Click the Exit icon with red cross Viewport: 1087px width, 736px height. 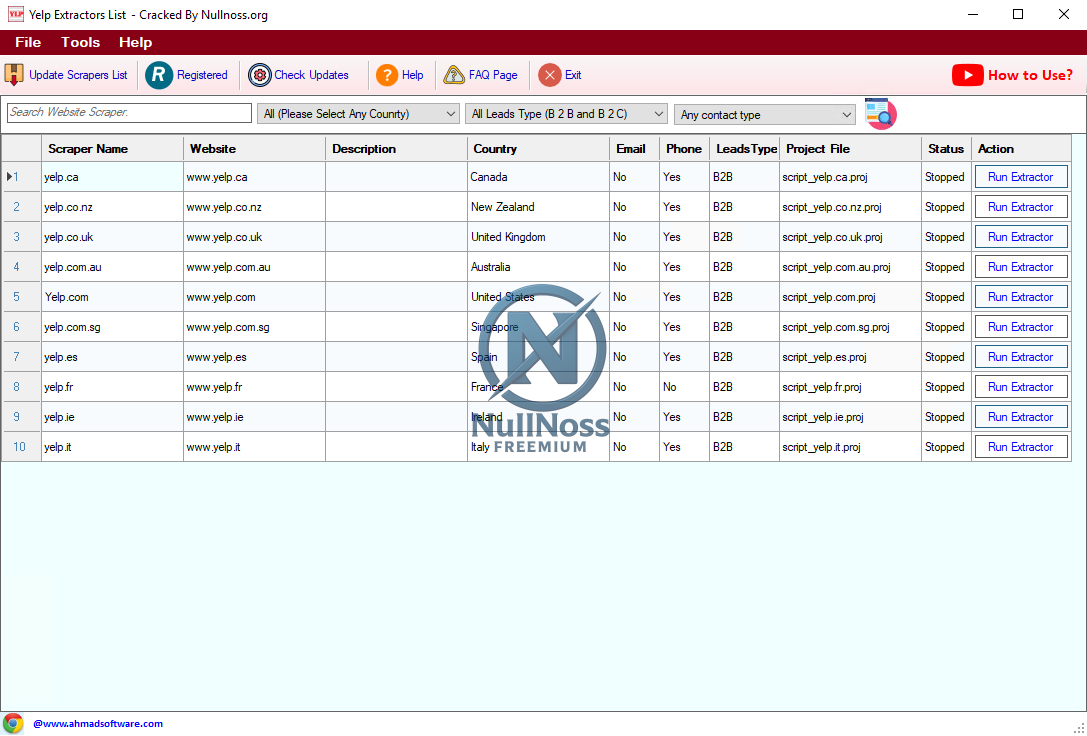(549, 75)
